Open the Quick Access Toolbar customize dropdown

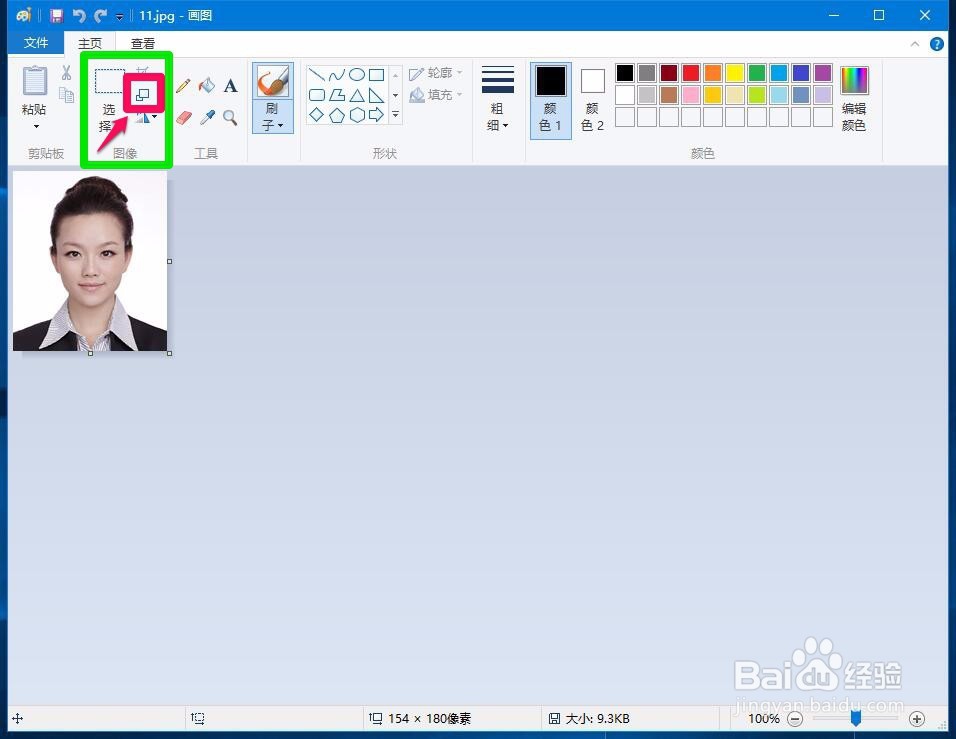(120, 16)
